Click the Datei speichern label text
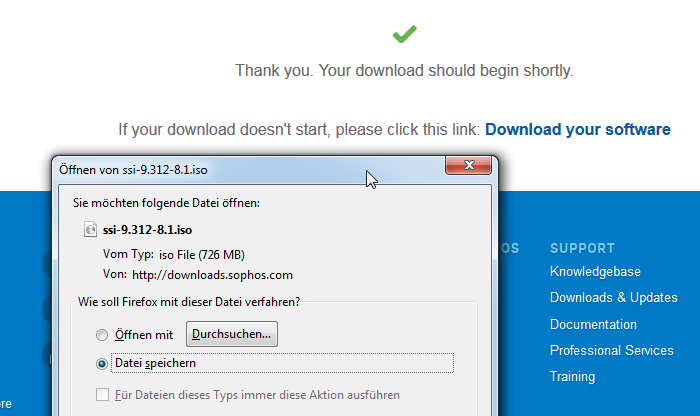 (155, 363)
